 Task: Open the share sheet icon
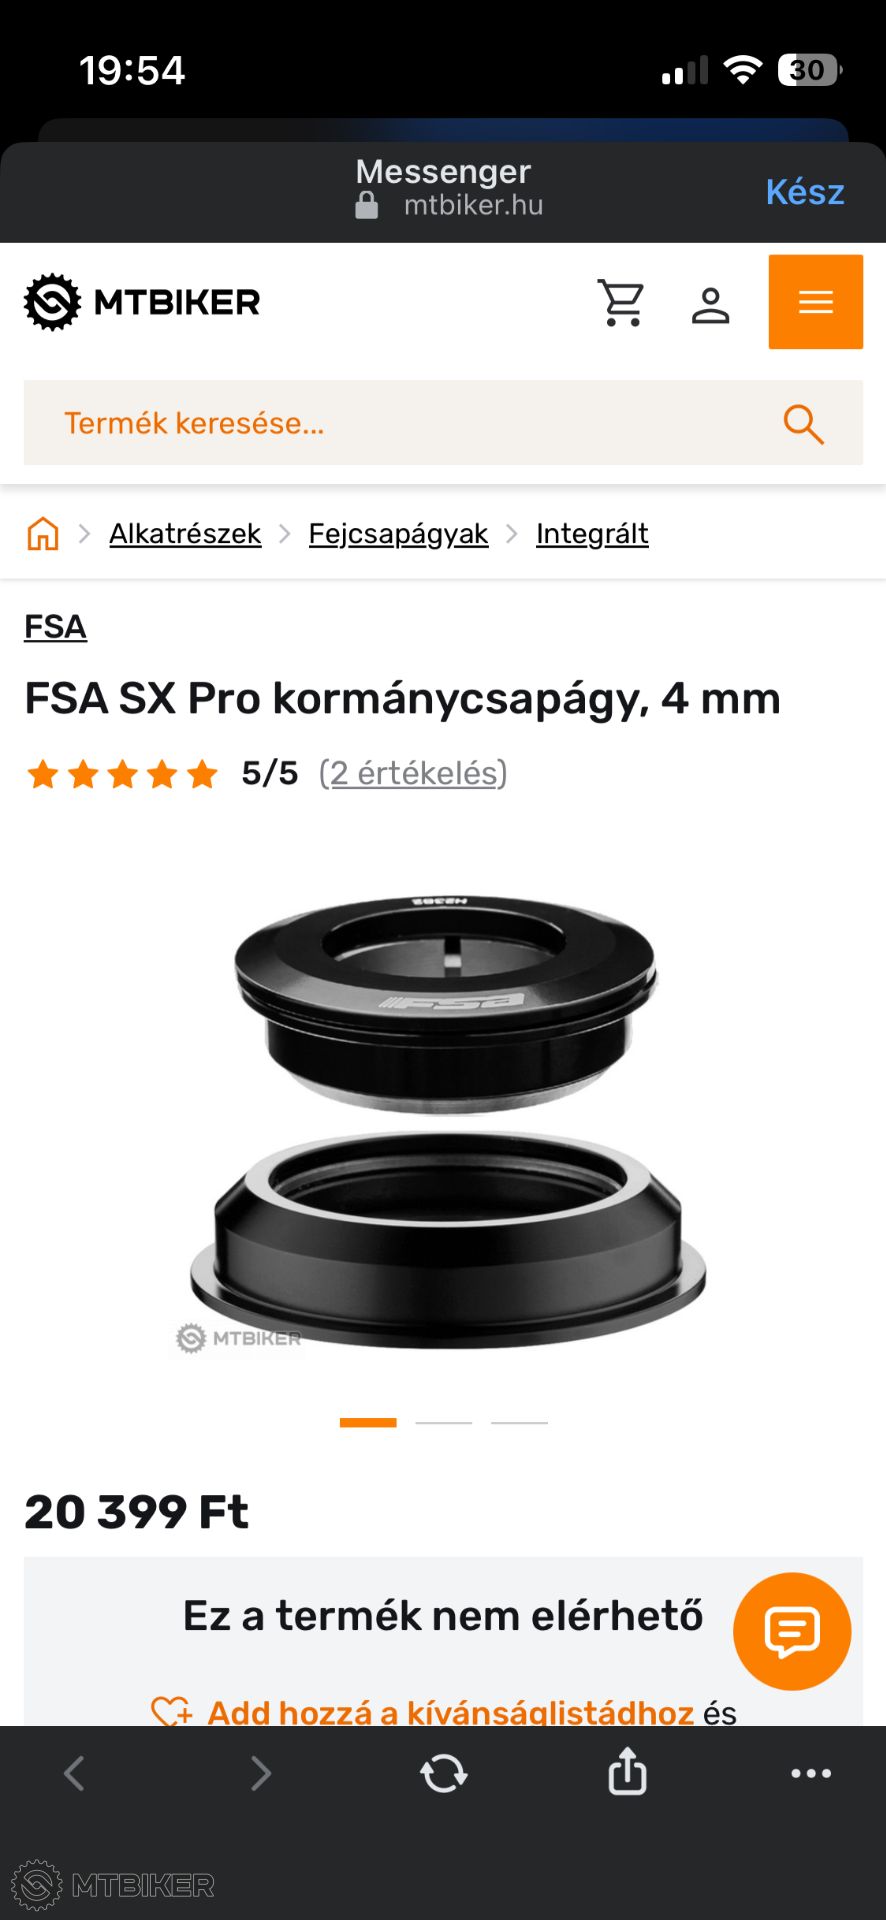(627, 1771)
